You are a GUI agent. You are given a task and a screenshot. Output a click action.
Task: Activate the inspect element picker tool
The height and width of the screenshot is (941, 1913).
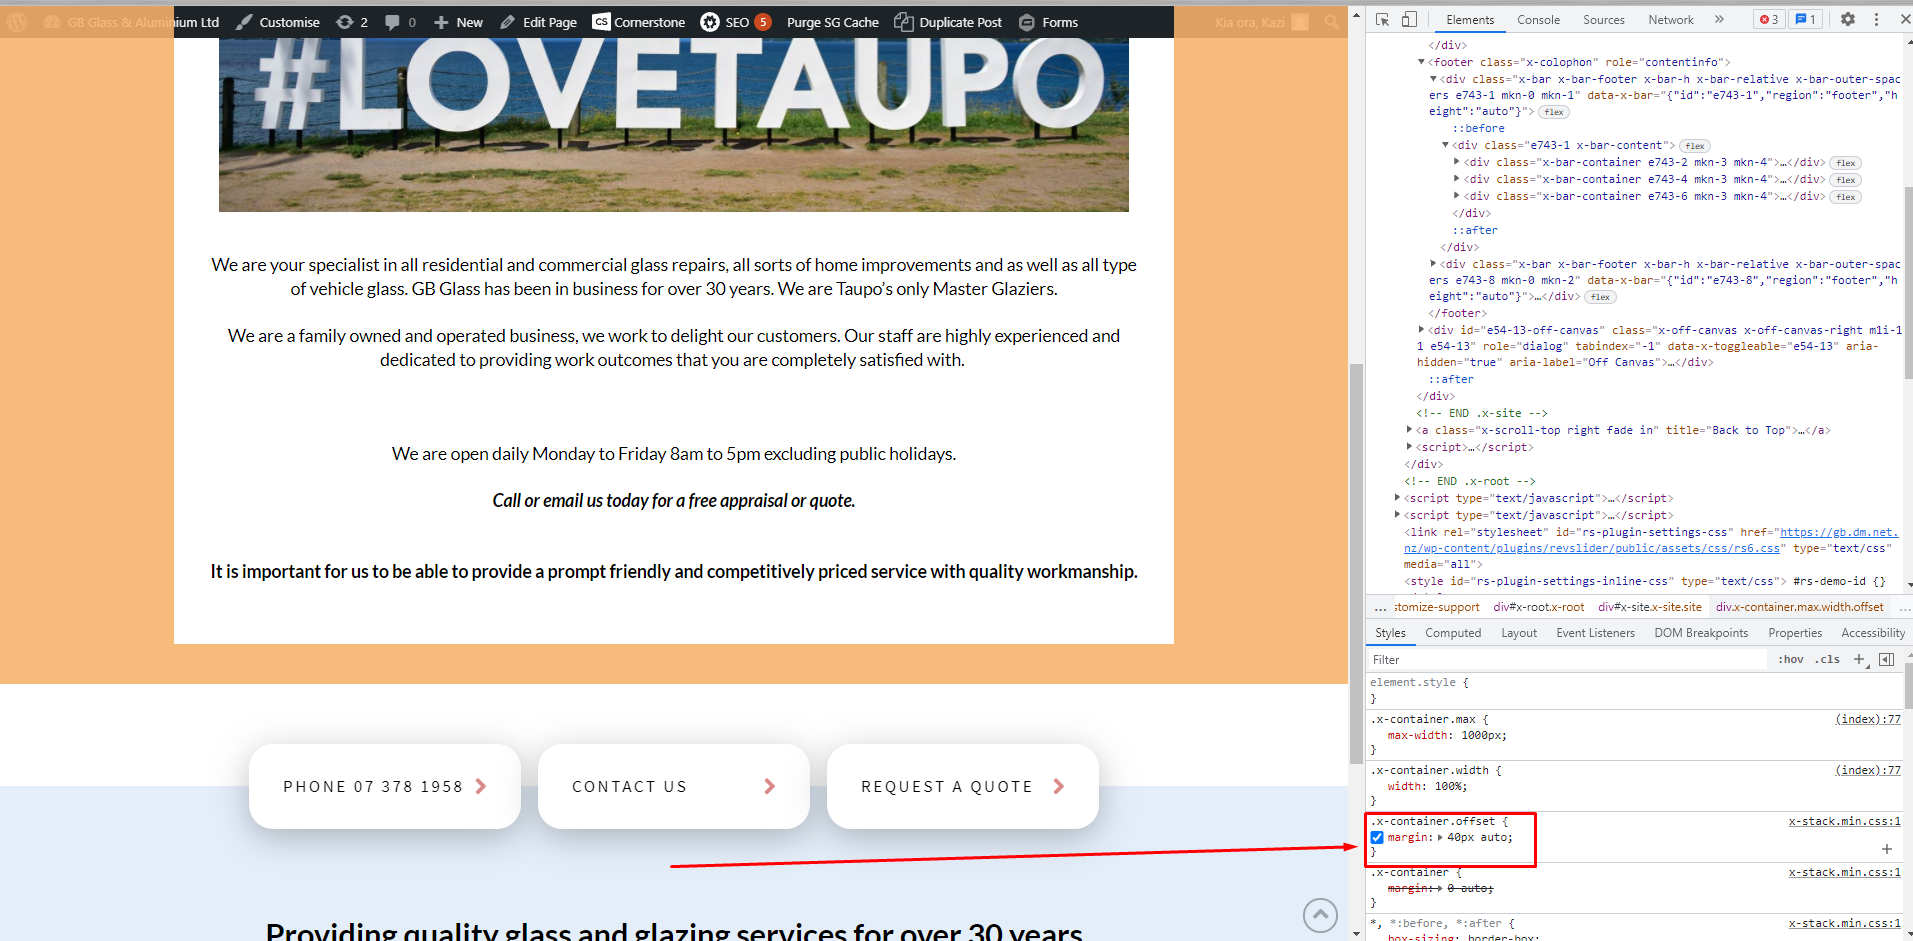coord(1382,19)
